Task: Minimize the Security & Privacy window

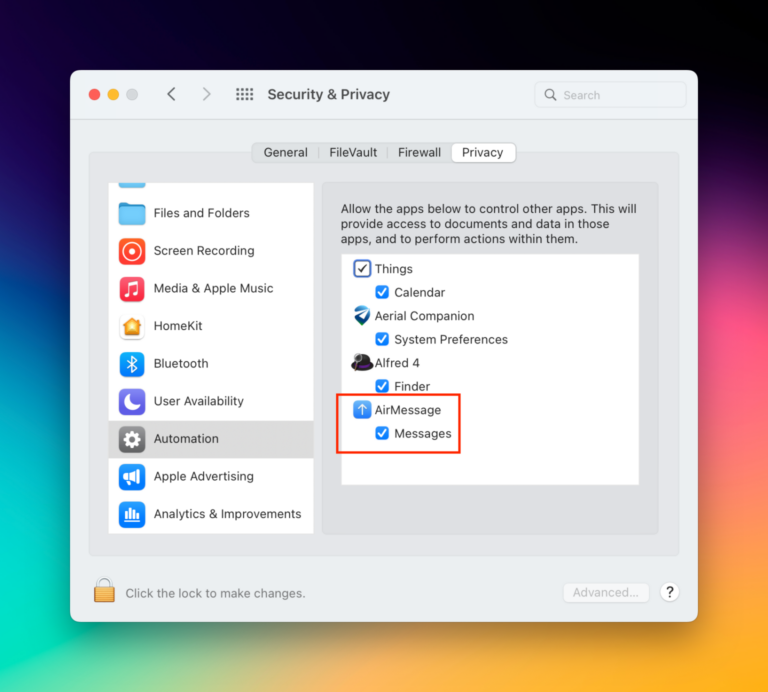Action: coord(113,95)
